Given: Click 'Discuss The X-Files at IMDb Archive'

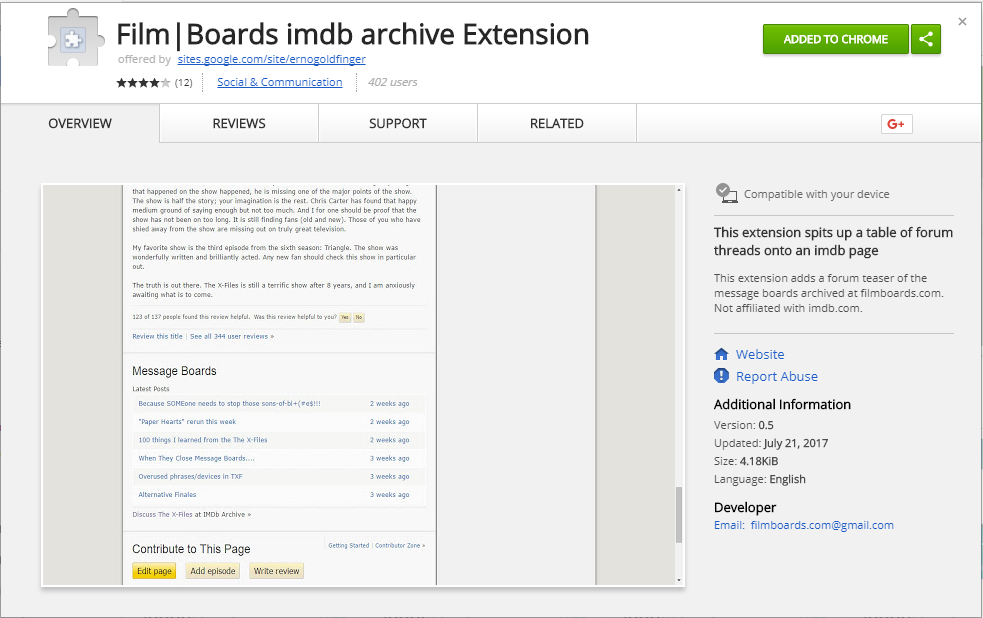Looking at the screenshot, I should [192, 515].
